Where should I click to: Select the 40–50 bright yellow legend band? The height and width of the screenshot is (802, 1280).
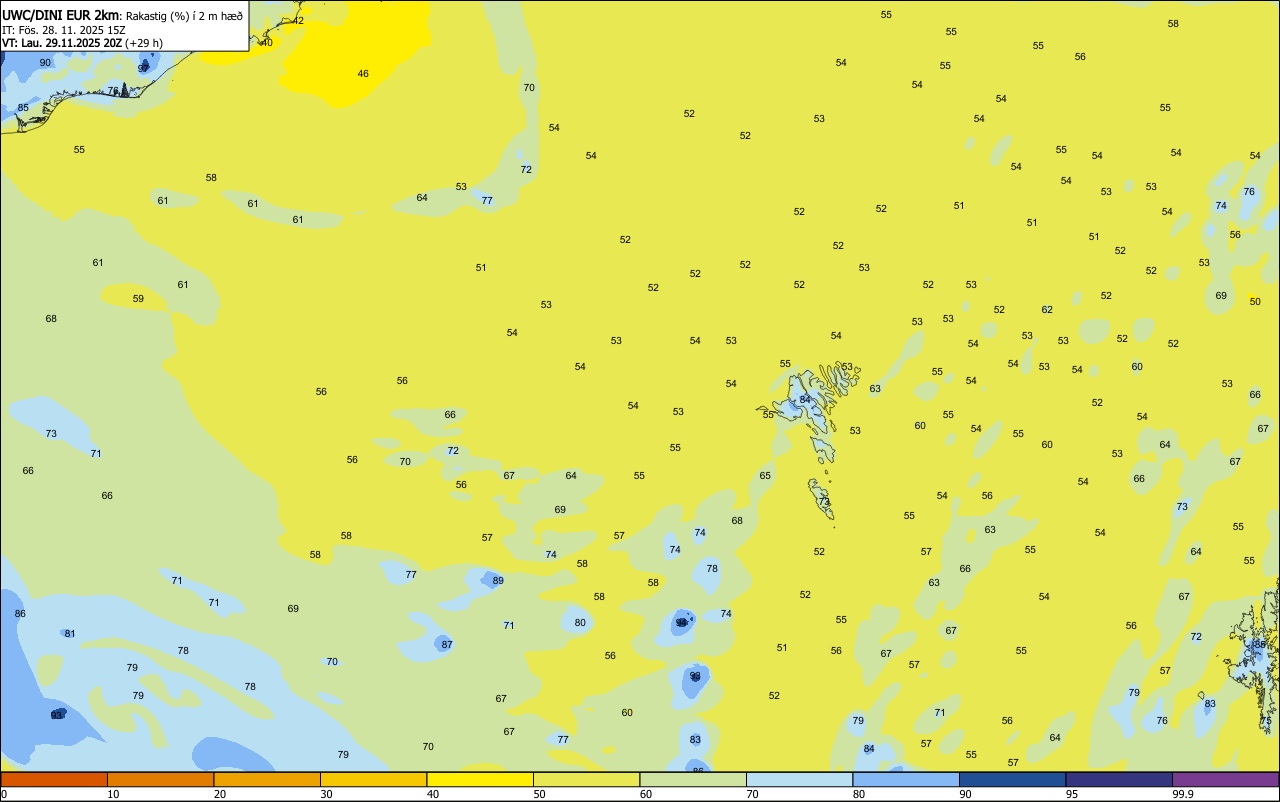480,779
